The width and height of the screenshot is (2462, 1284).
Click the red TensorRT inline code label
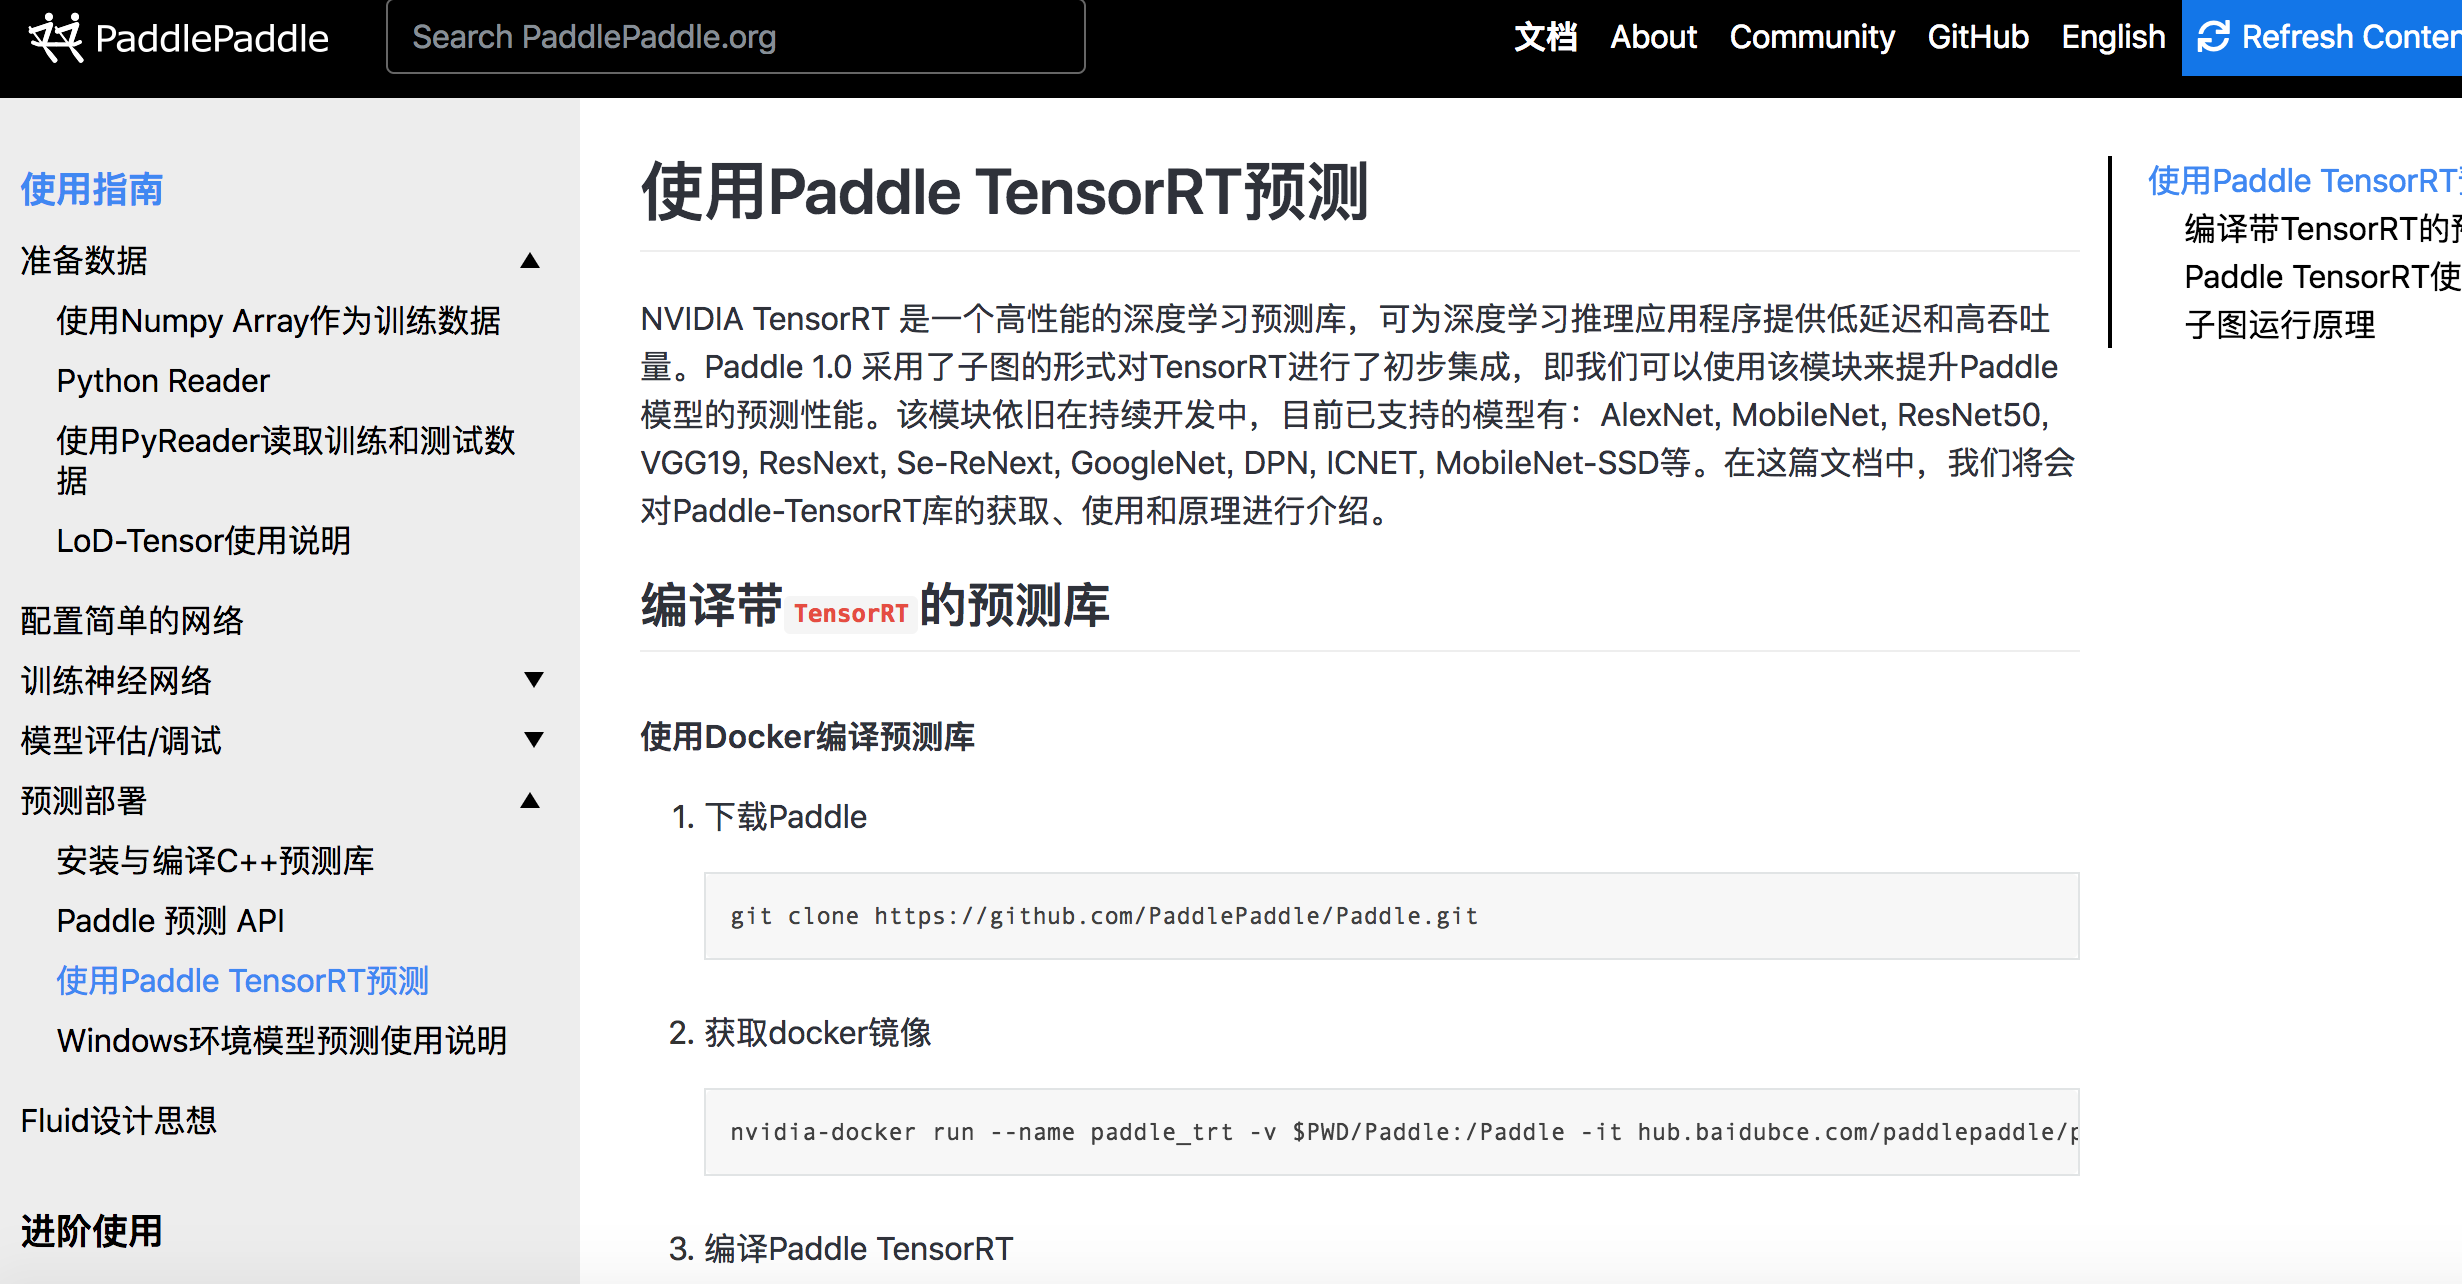pos(851,613)
